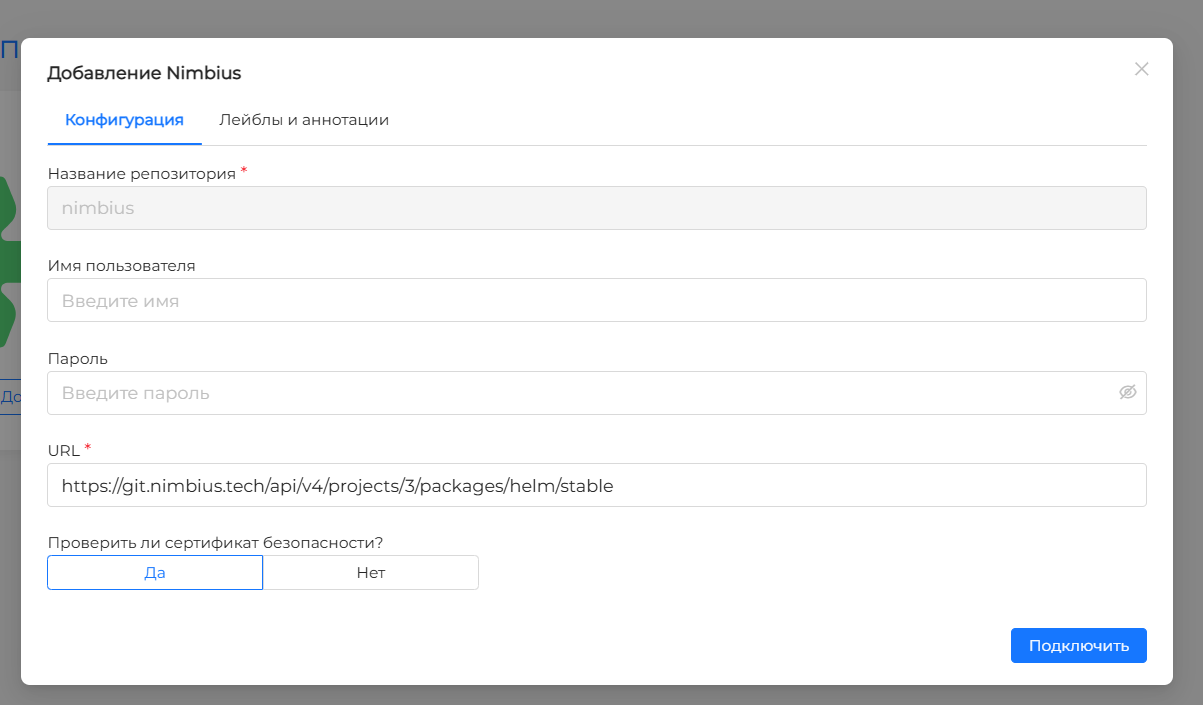Click the partially hidden blue link behind the dialog
The height and width of the screenshot is (705, 1203).
(9, 397)
